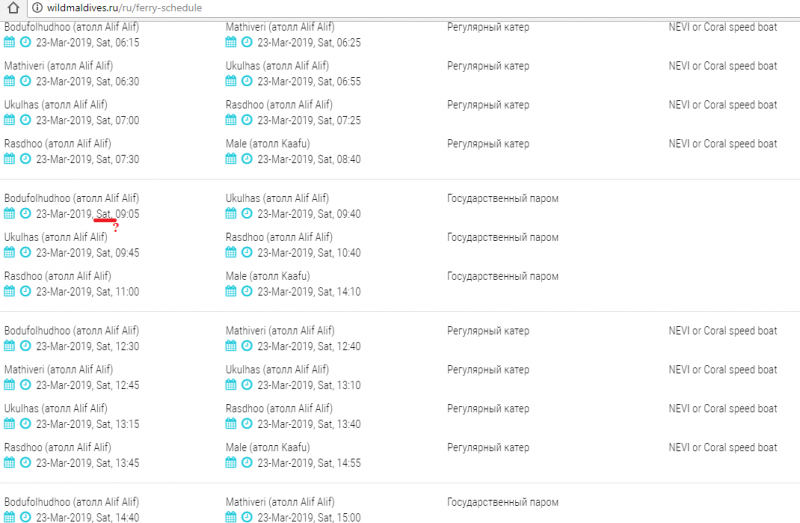The width and height of the screenshot is (800, 523).
Task: Click clock icon beside 14:40 departure
Action: pos(25,517)
